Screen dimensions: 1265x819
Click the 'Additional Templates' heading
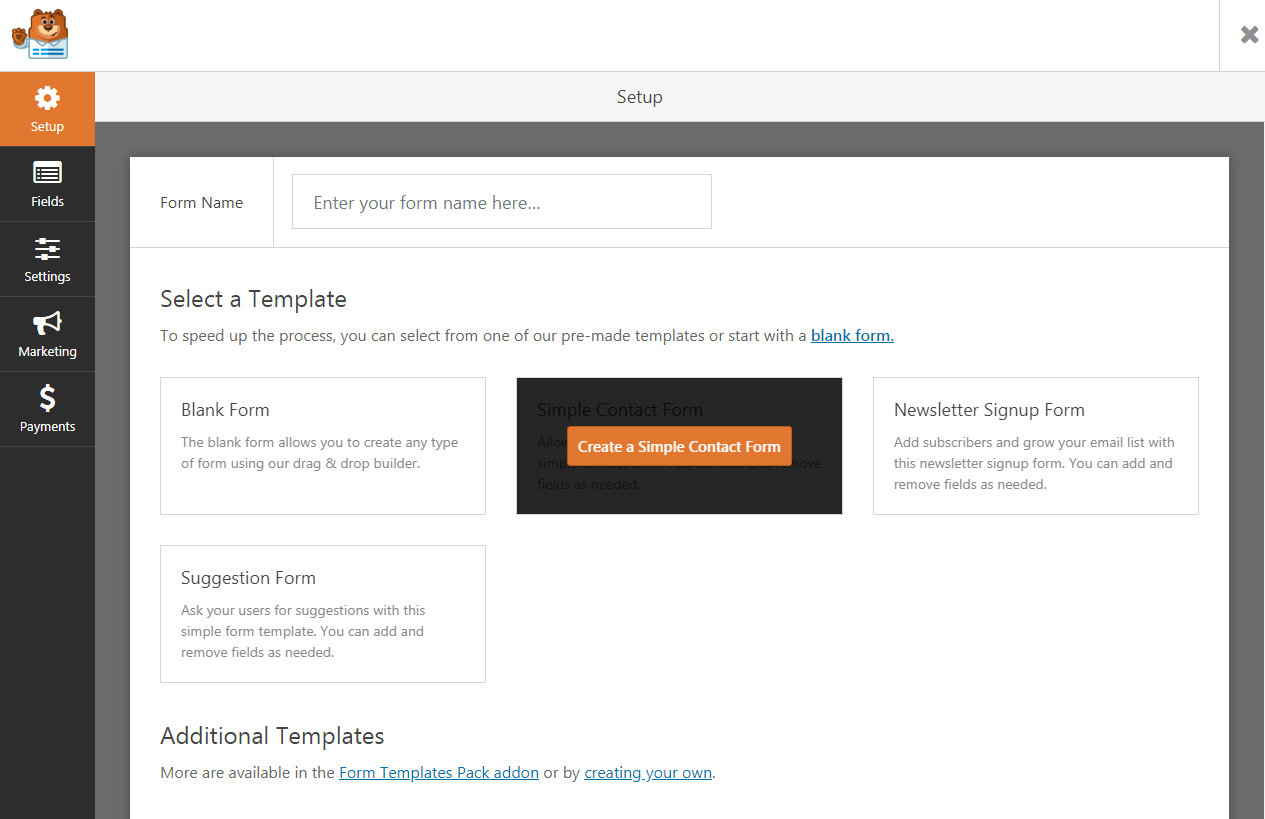[272, 736]
